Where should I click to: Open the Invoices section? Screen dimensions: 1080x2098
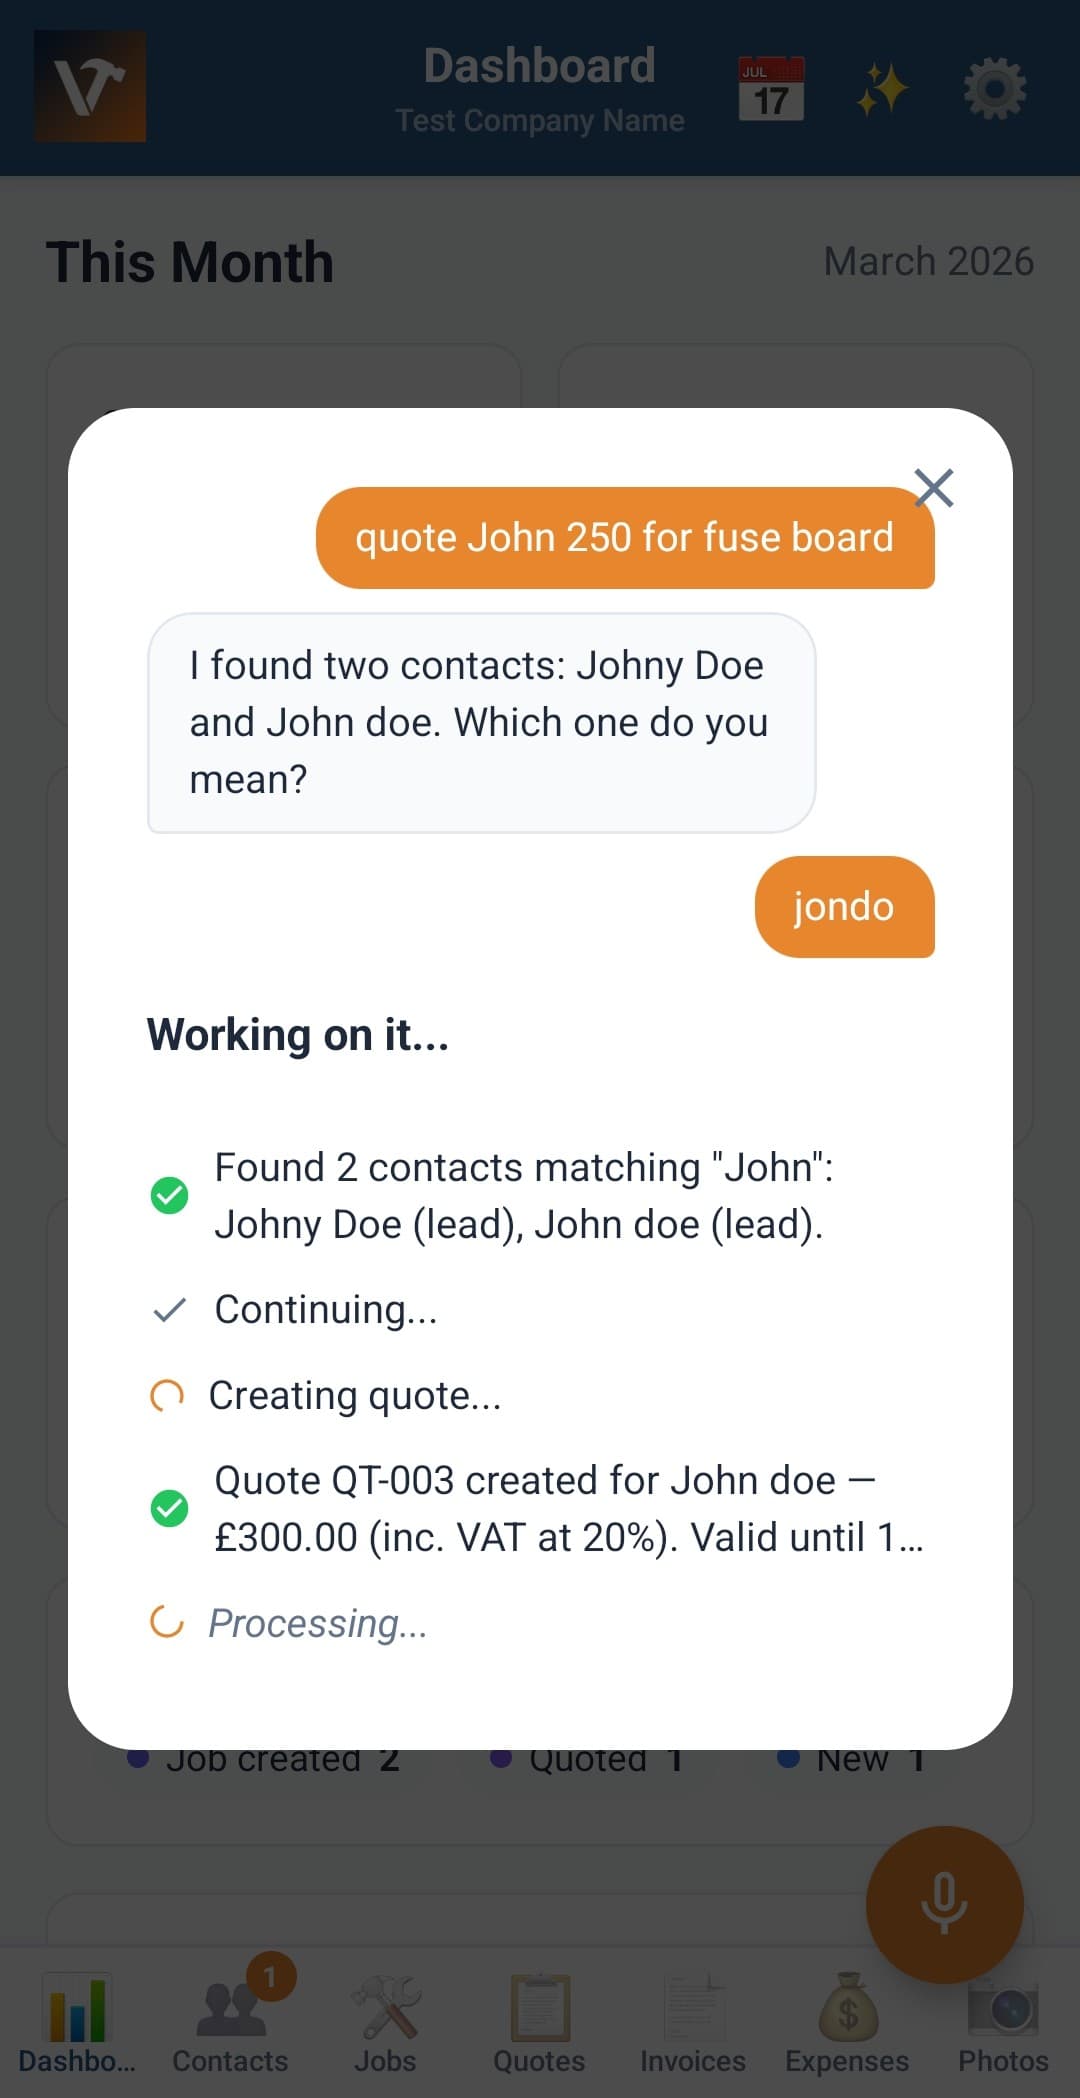(x=693, y=2010)
